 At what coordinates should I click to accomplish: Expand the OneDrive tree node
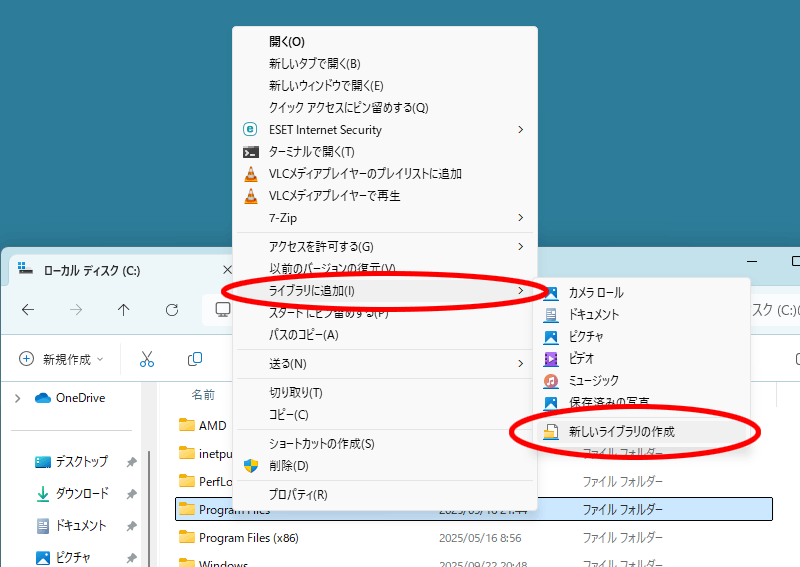tap(17, 398)
